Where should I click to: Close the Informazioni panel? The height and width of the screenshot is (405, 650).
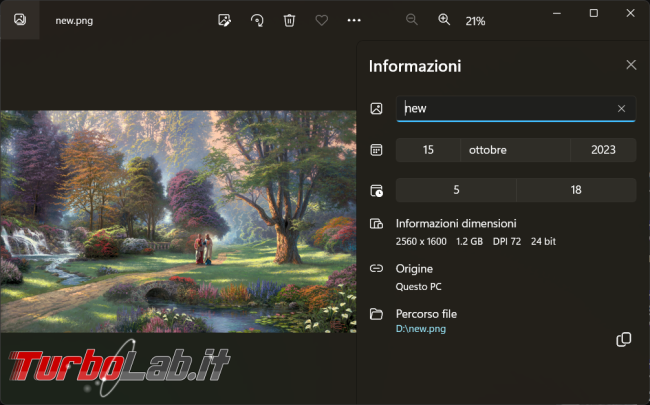tap(631, 65)
